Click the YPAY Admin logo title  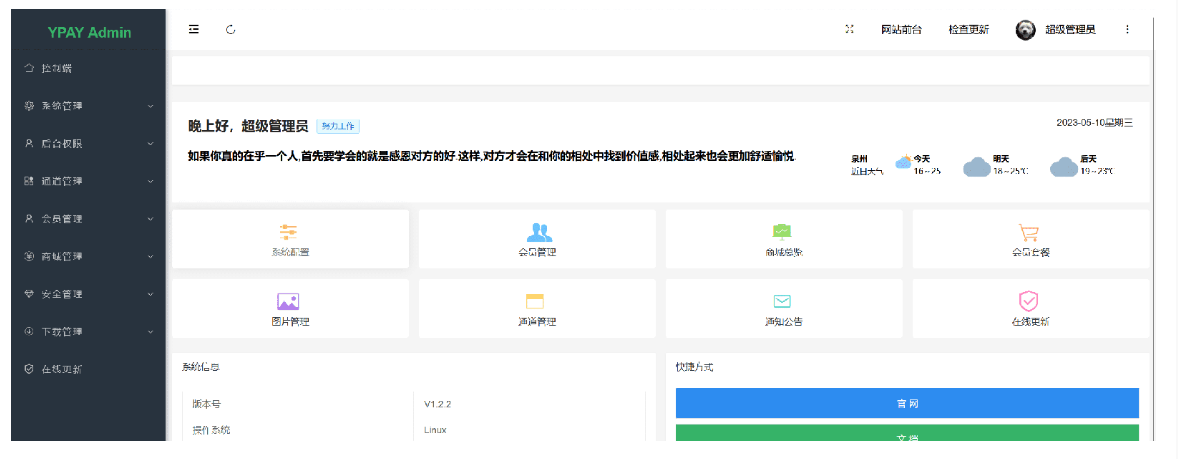[x=89, y=32]
